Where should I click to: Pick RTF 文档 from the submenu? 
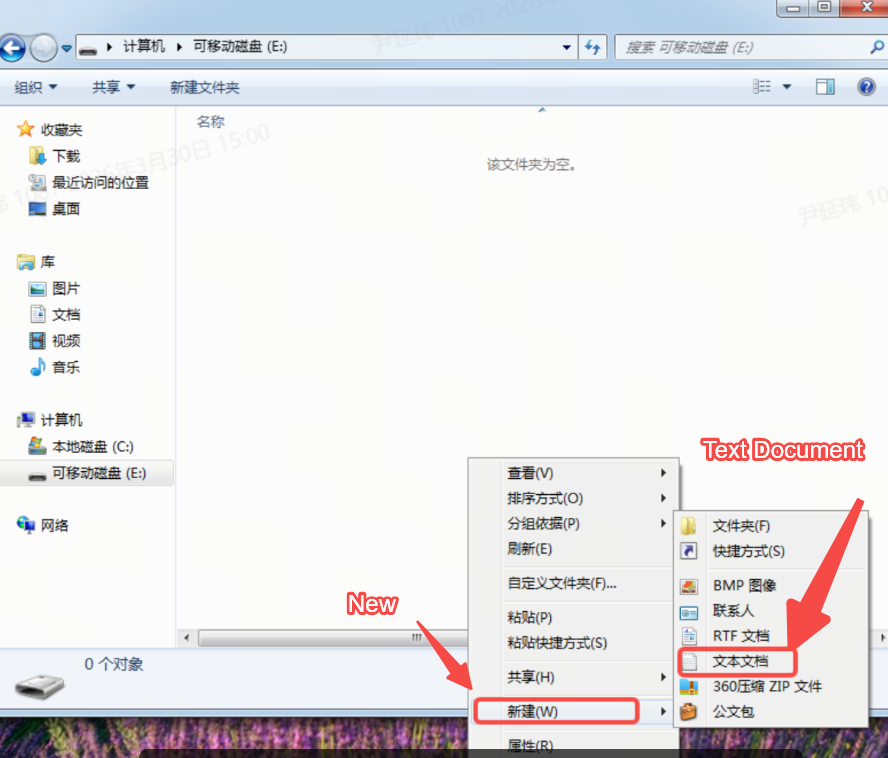coord(740,636)
